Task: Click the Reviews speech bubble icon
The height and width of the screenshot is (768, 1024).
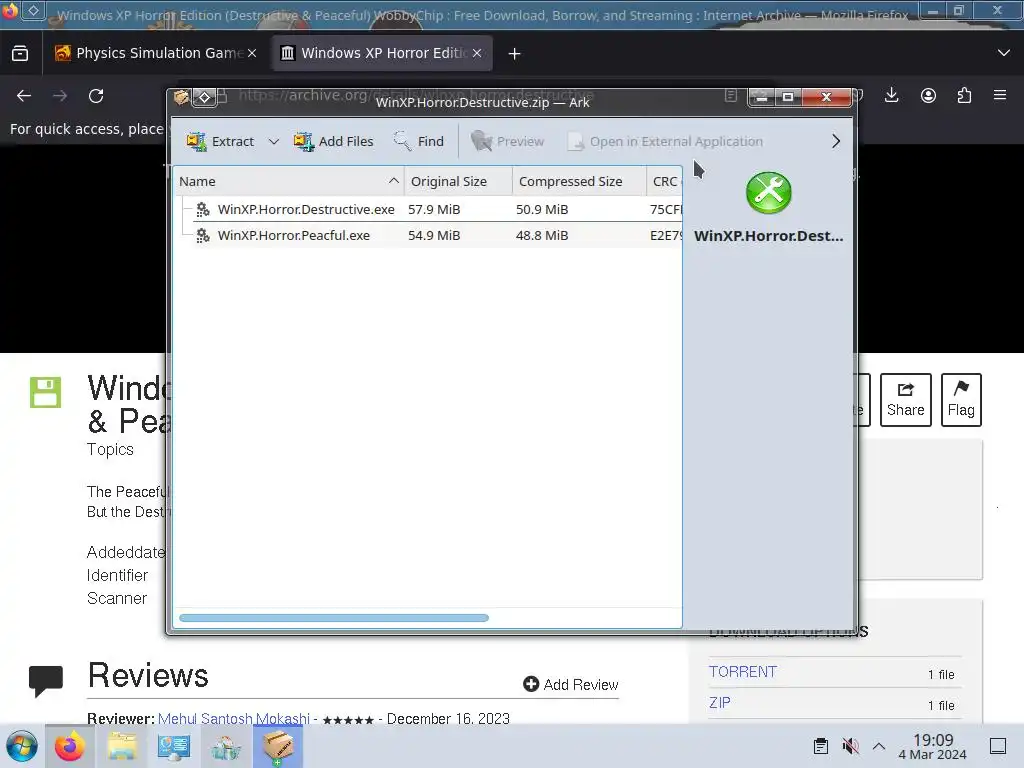Action: [46, 680]
